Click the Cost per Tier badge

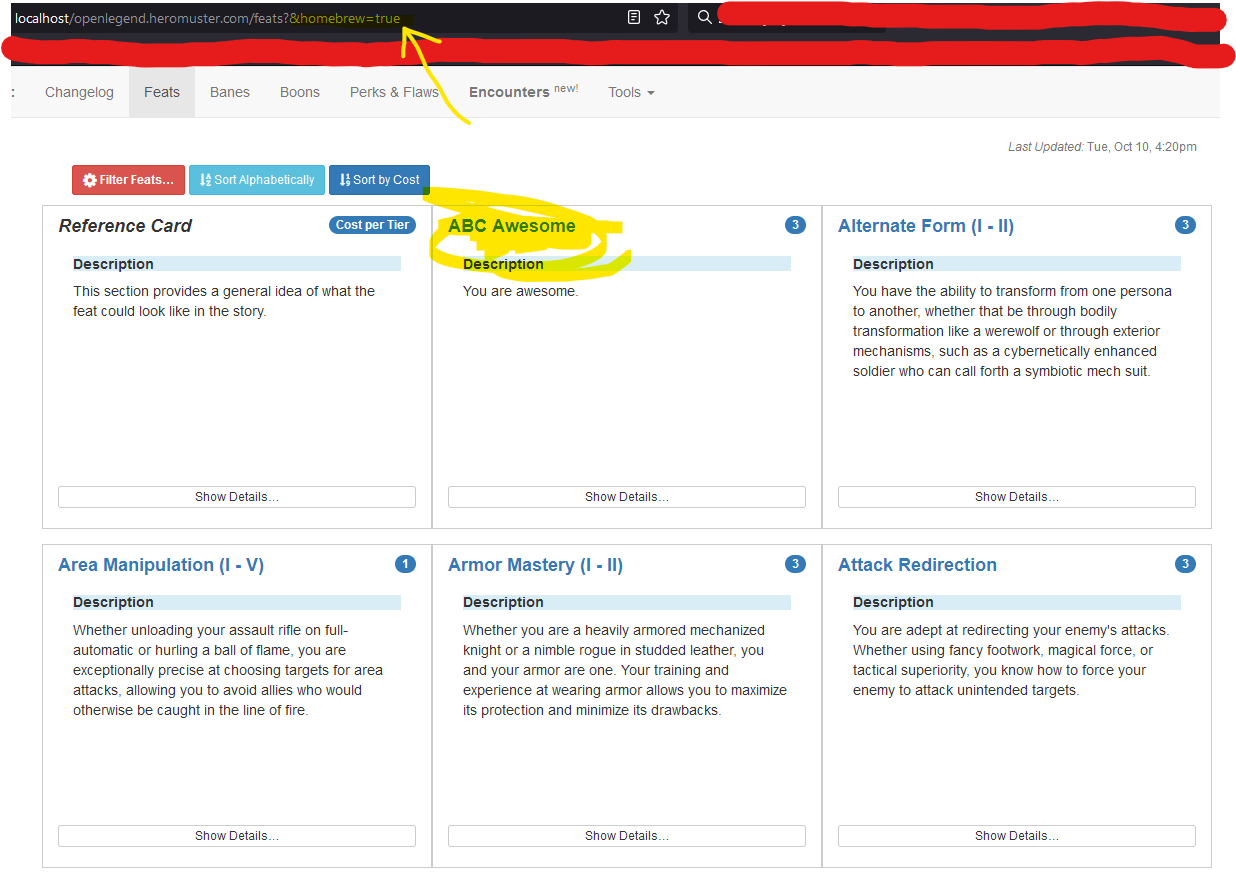tap(372, 225)
